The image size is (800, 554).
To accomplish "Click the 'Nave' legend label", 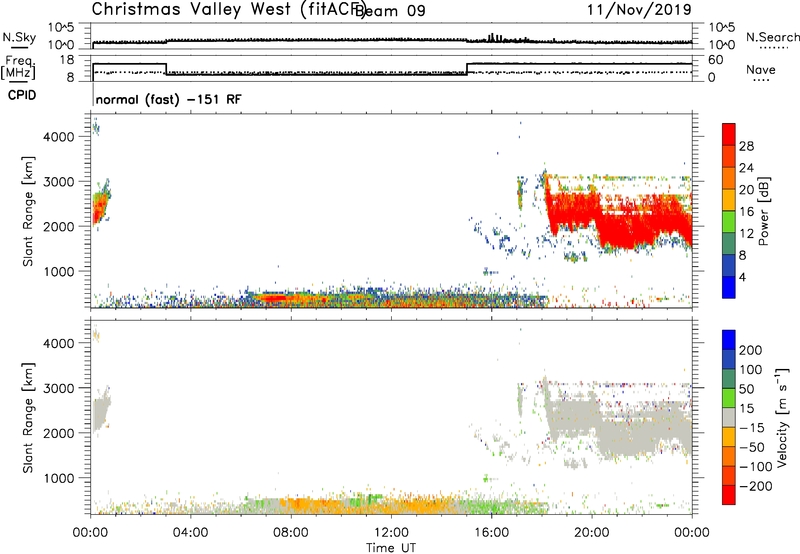I will [761, 69].
